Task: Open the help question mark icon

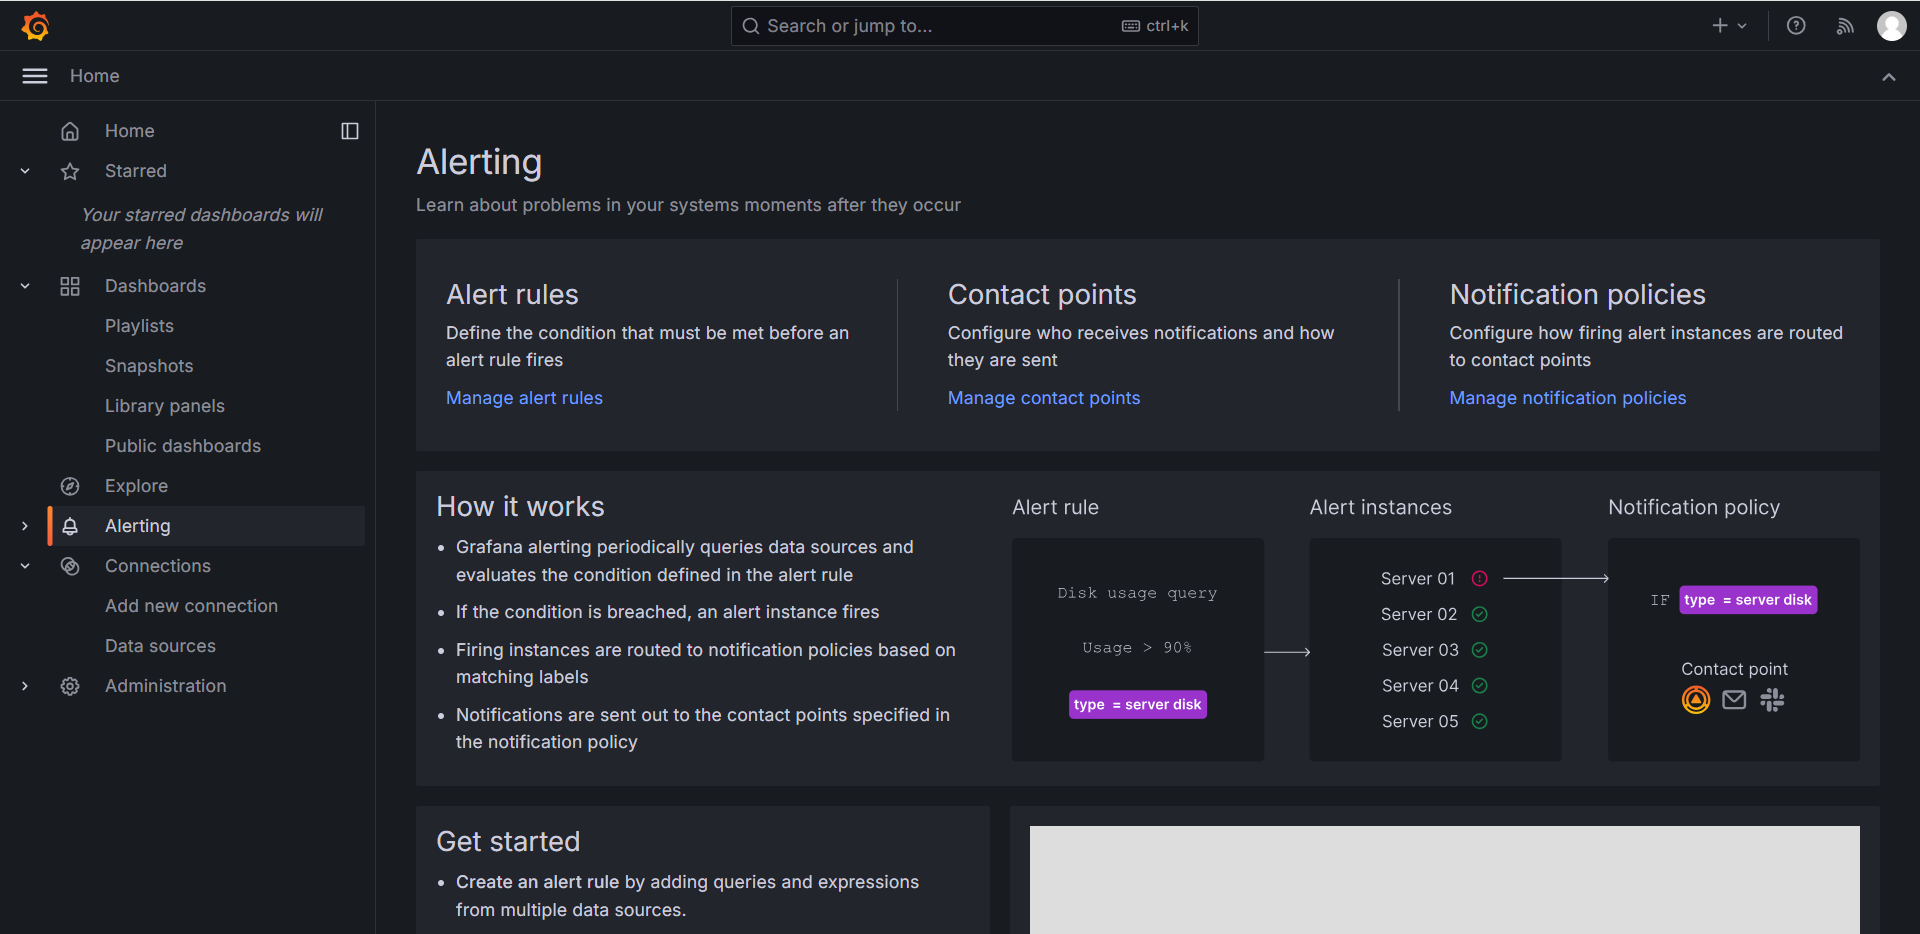Action: coord(1796,26)
